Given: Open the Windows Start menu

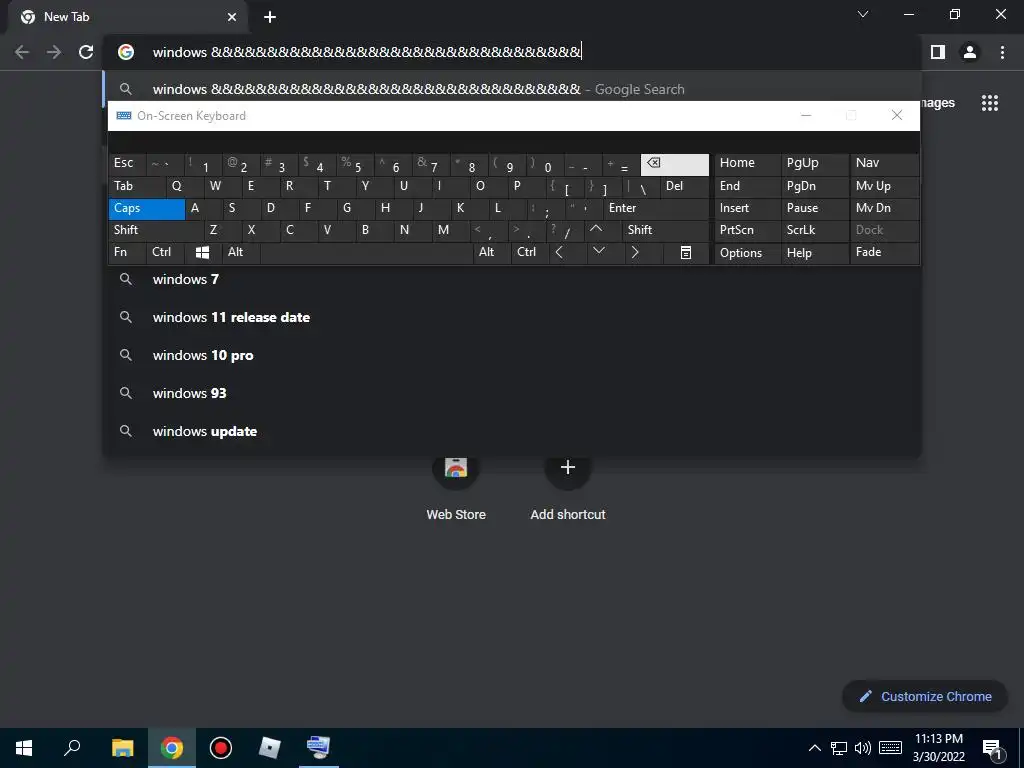Looking at the screenshot, I should pyautogui.click(x=24, y=748).
